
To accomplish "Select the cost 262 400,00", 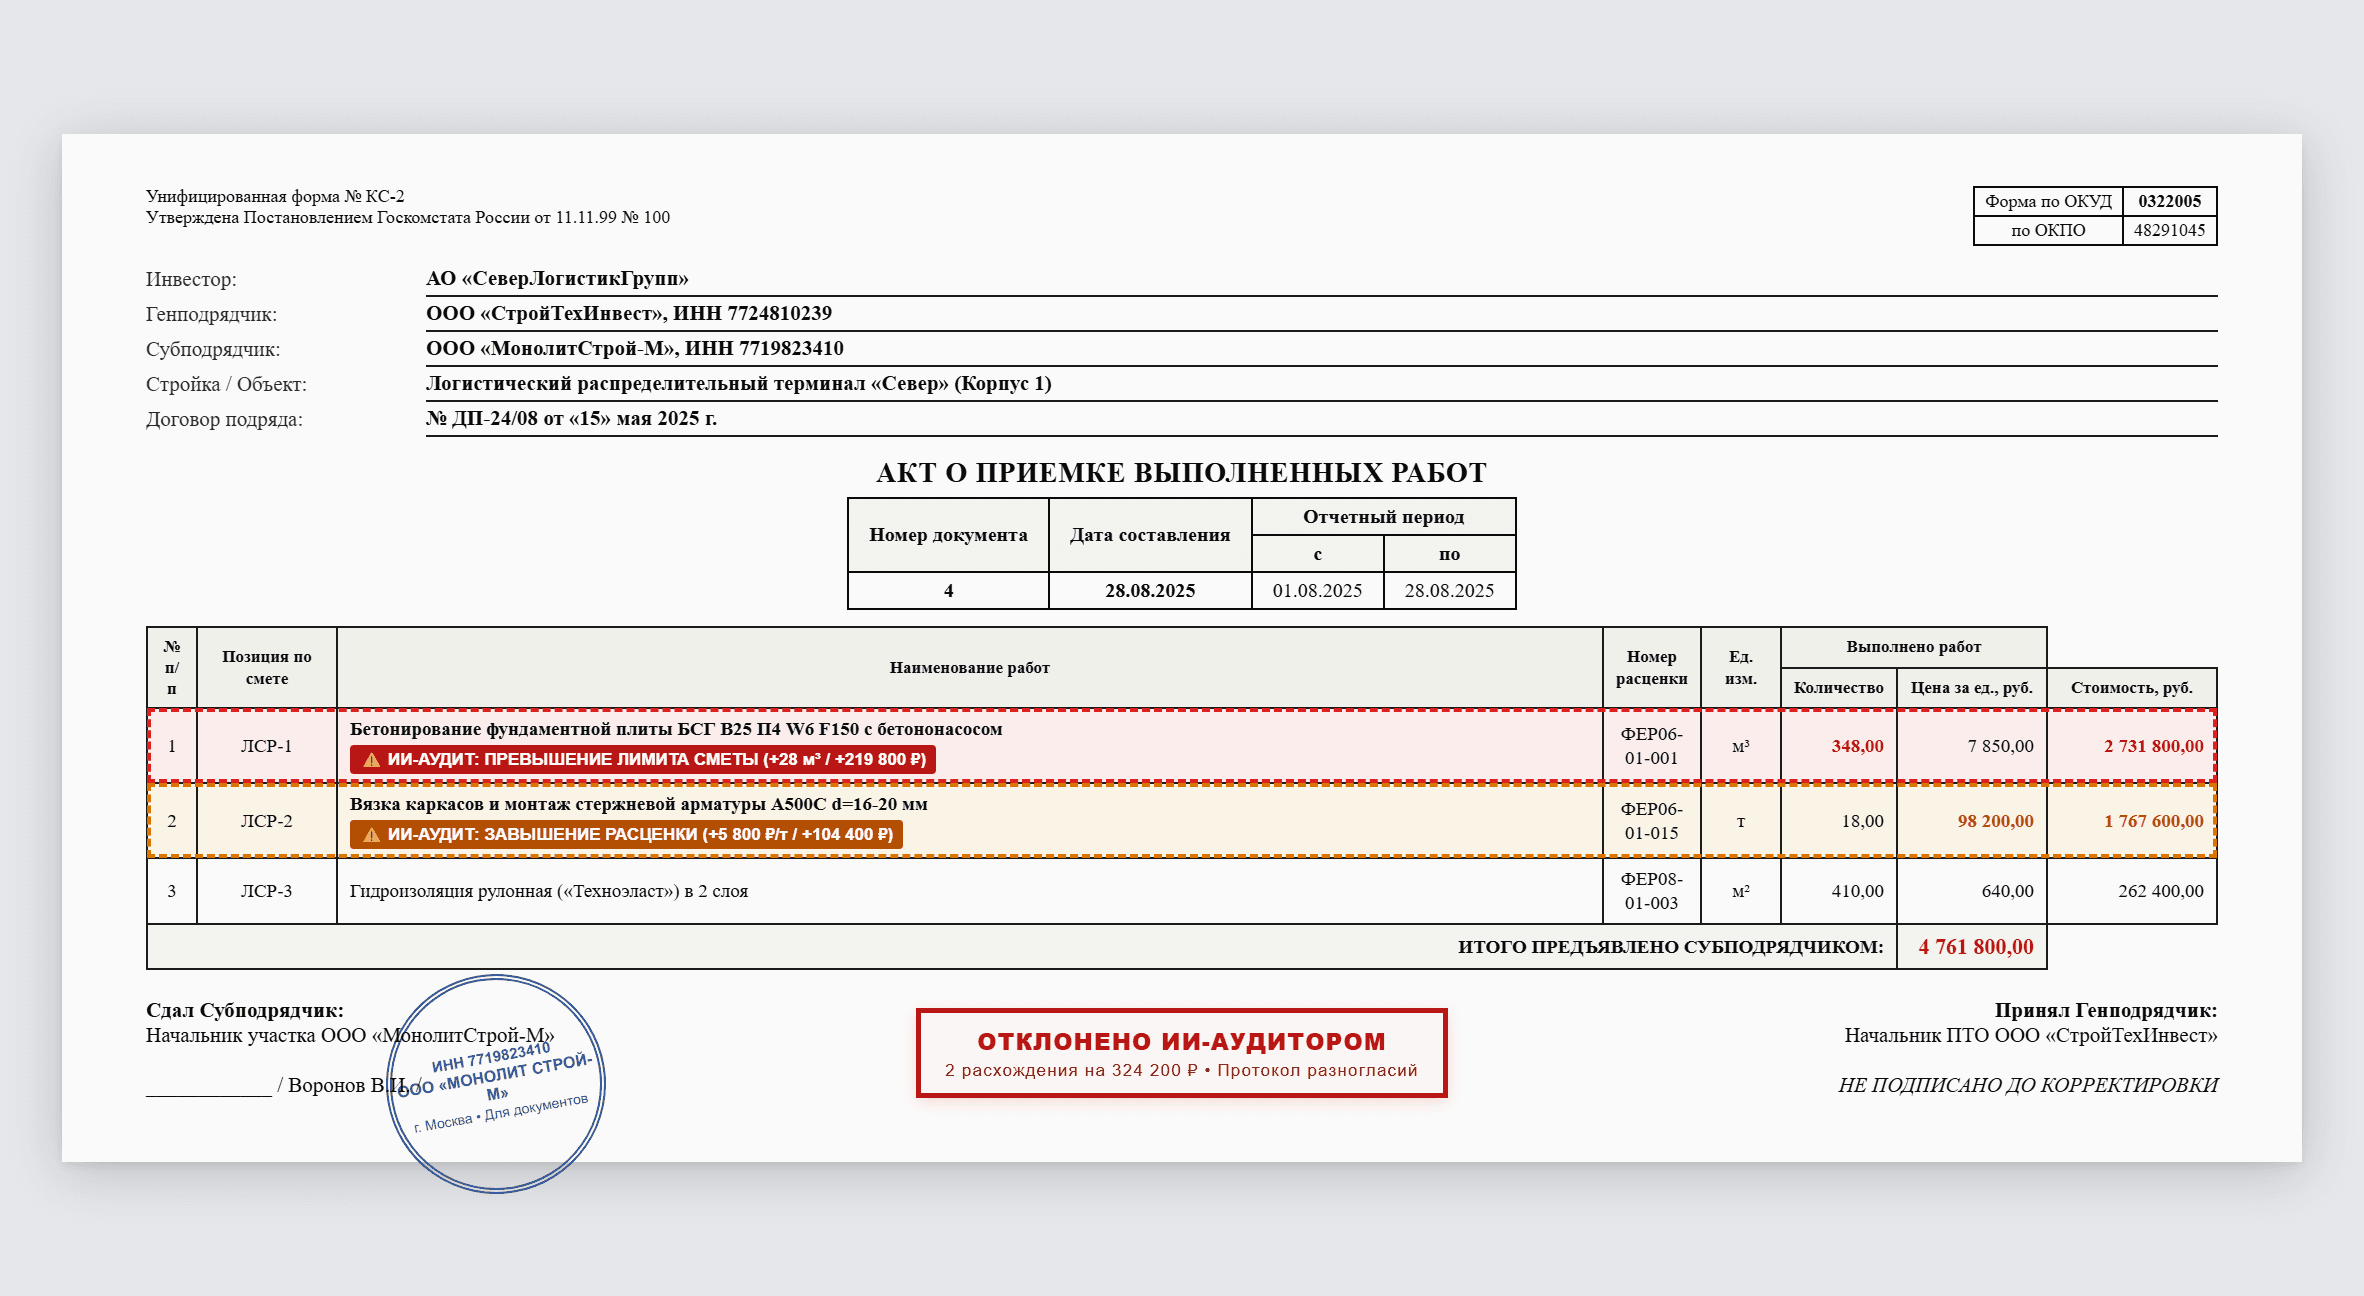I will (2160, 891).
